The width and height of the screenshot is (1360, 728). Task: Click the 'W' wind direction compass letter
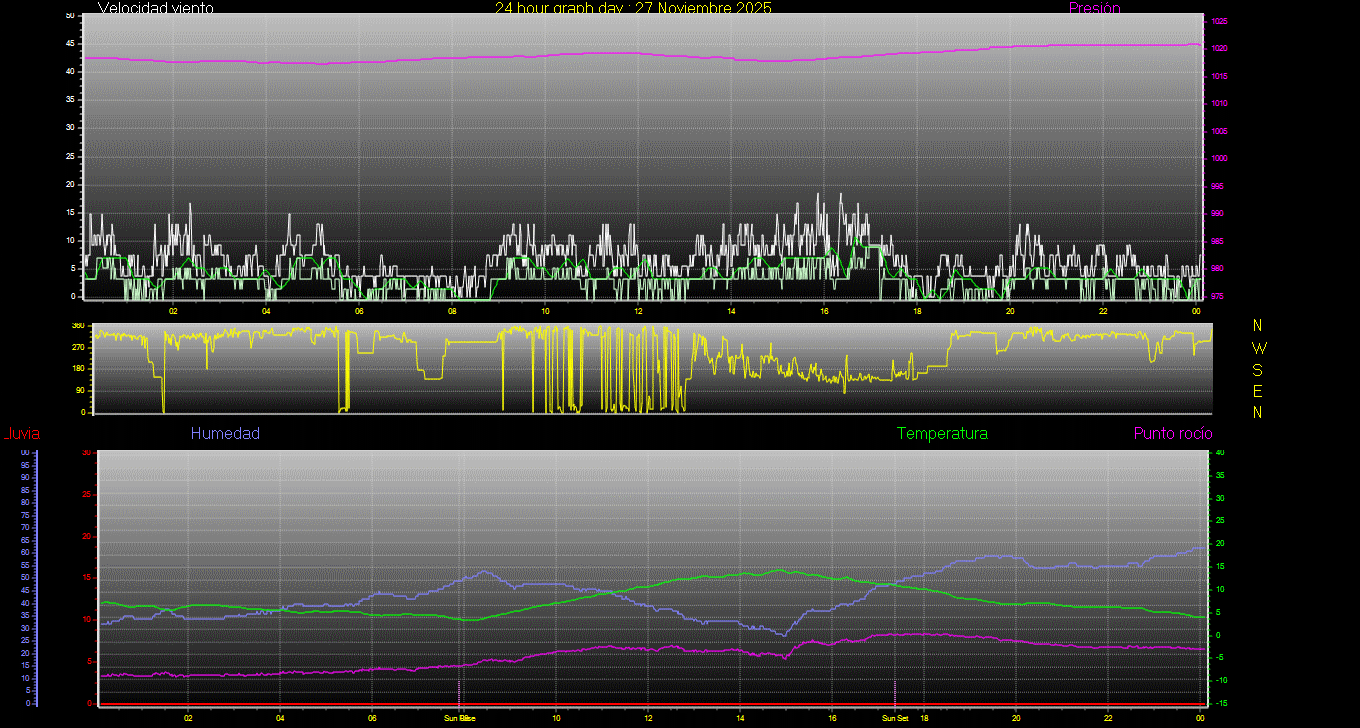(1258, 348)
